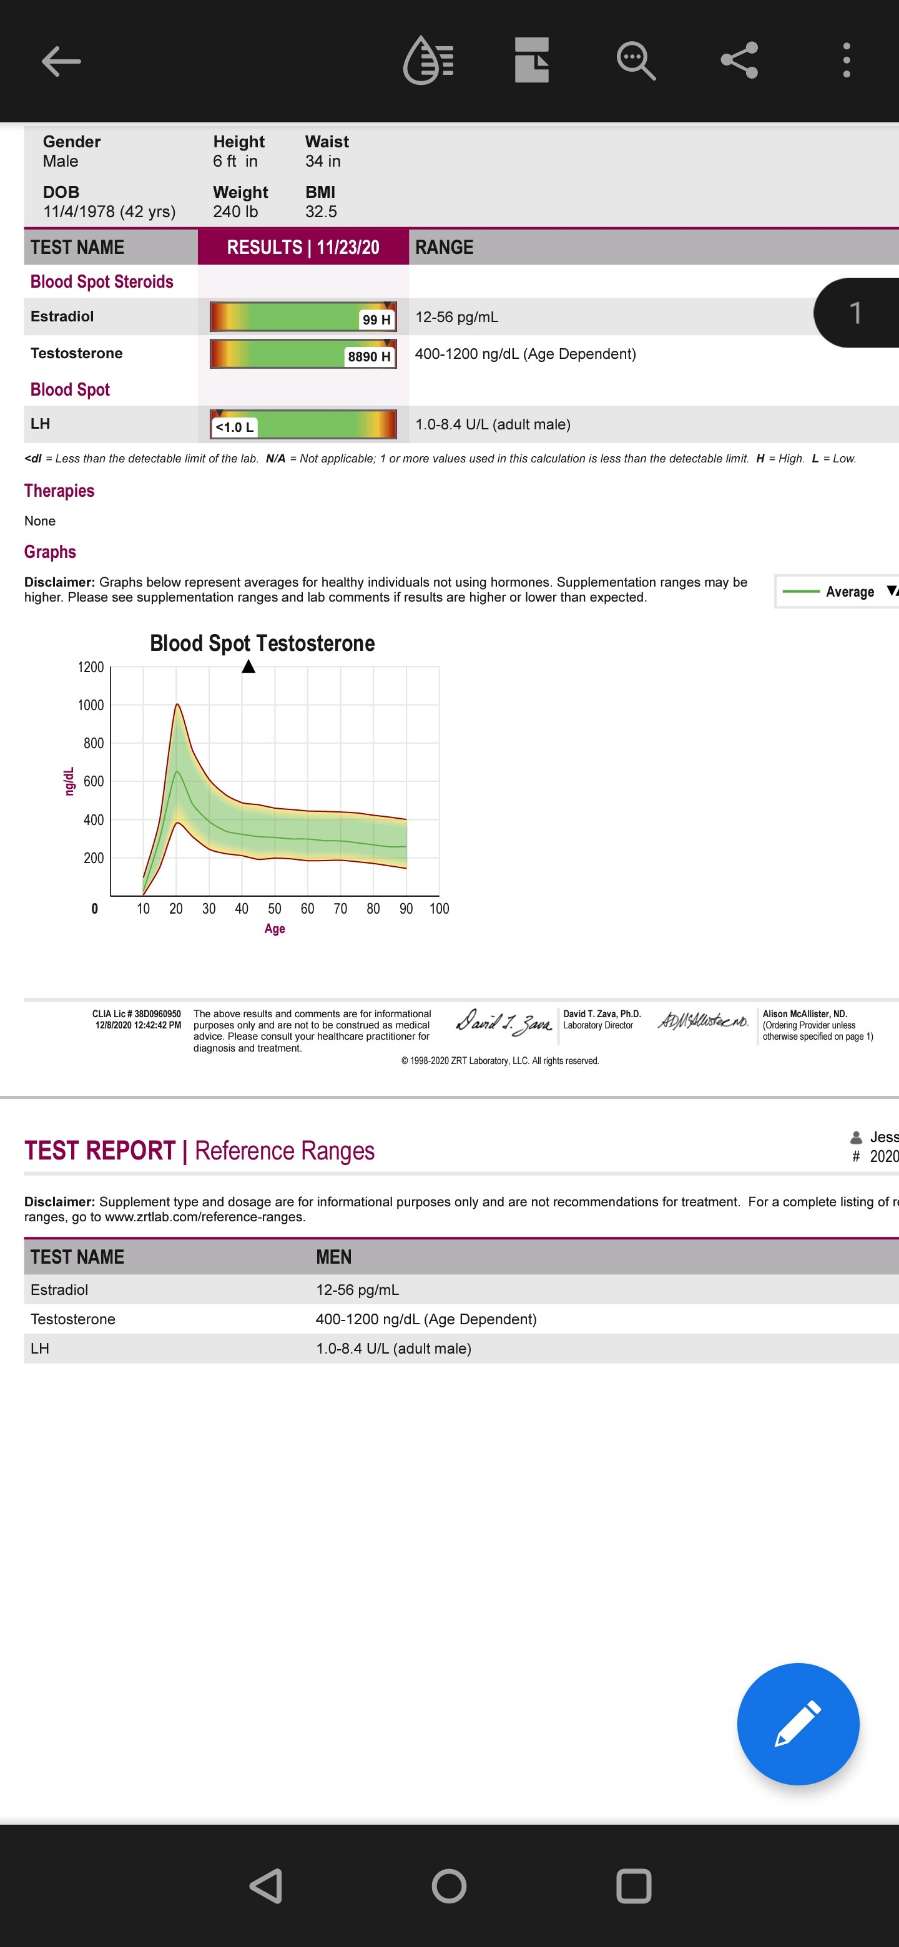Tap the Android back navigation button
The image size is (899, 1947).
coord(266,1886)
